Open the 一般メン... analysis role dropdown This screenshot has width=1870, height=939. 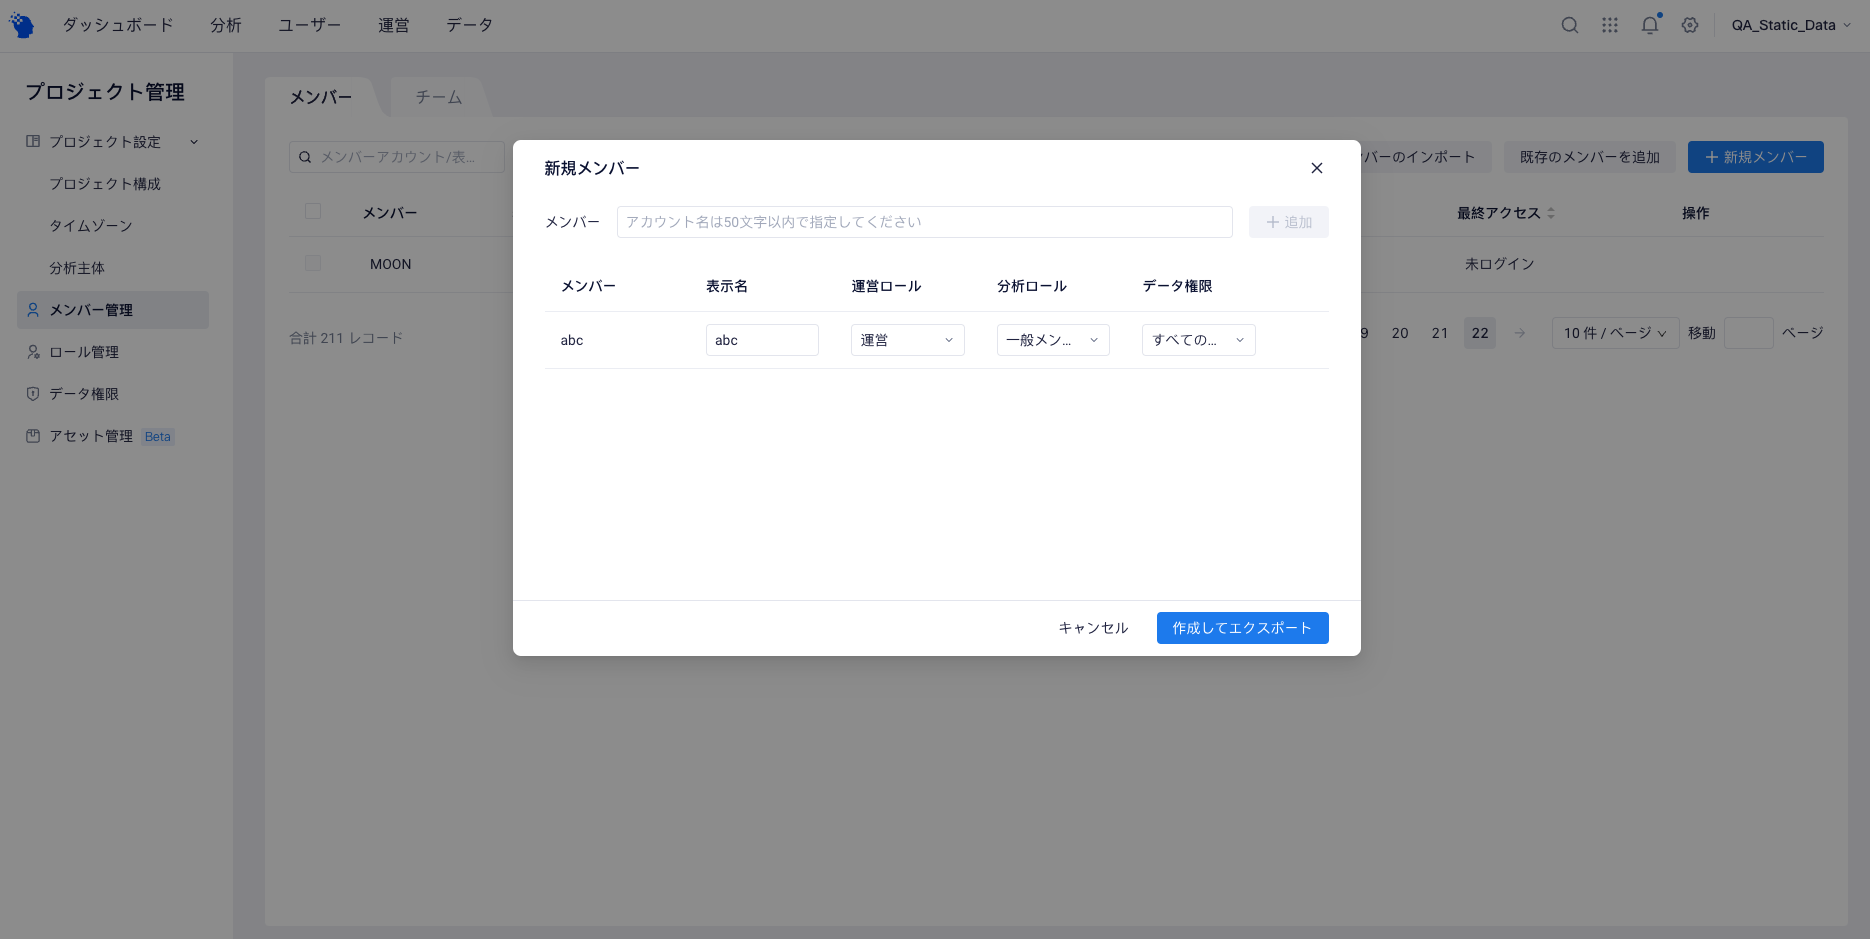pos(1053,340)
